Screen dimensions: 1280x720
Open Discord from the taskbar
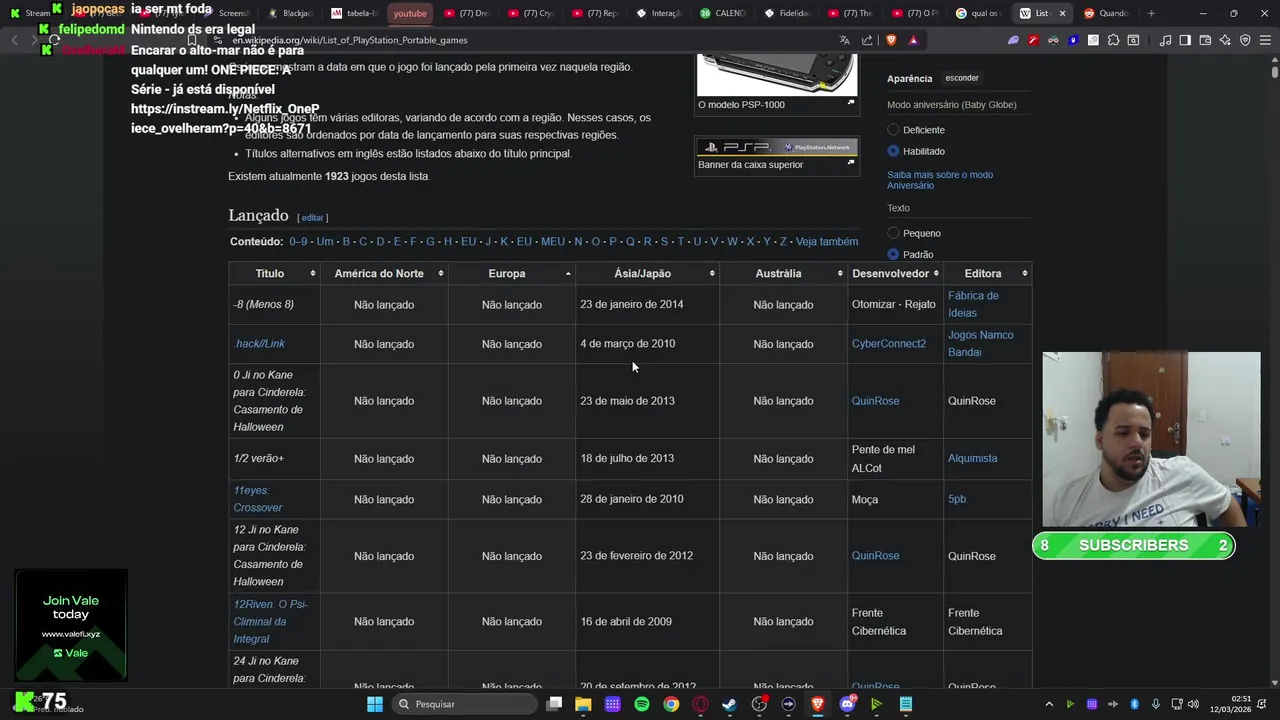click(x=848, y=704)
